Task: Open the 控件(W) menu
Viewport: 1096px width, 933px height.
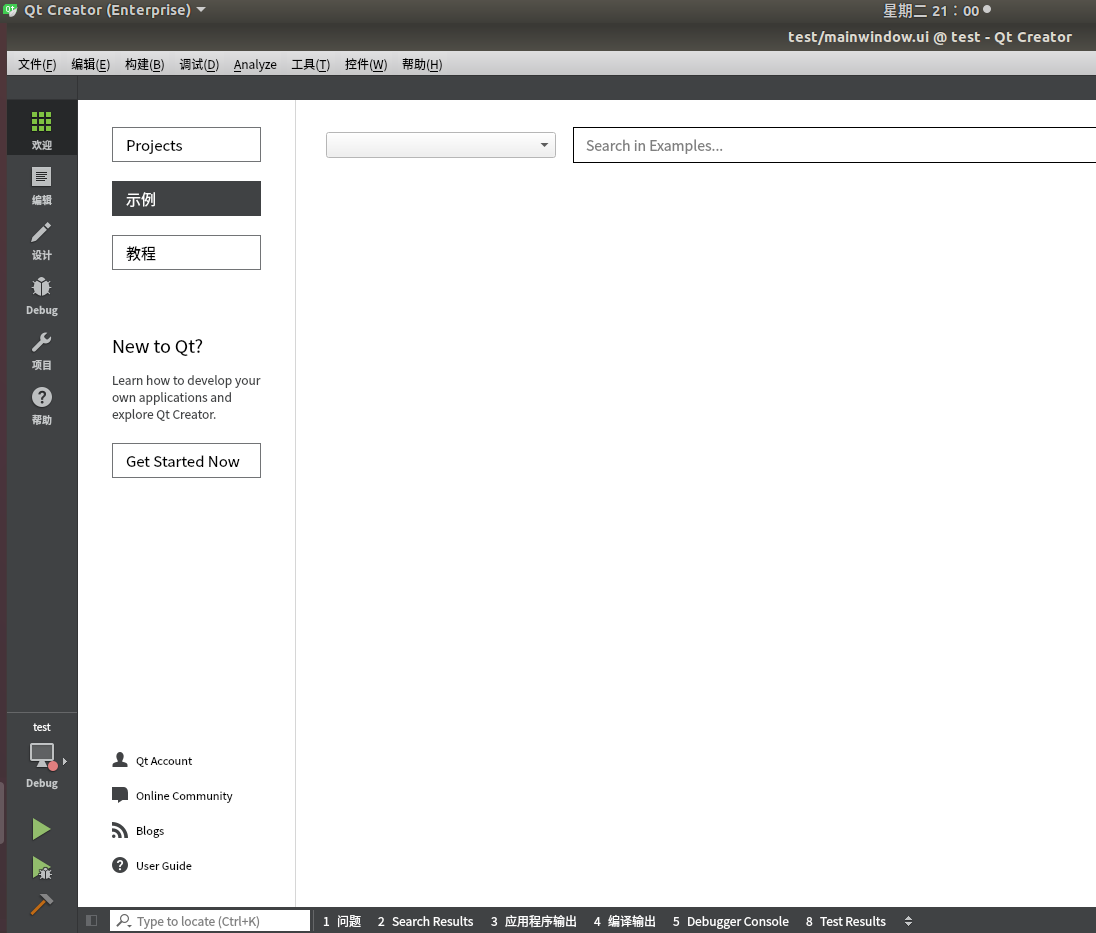Action: coord(366,64)
